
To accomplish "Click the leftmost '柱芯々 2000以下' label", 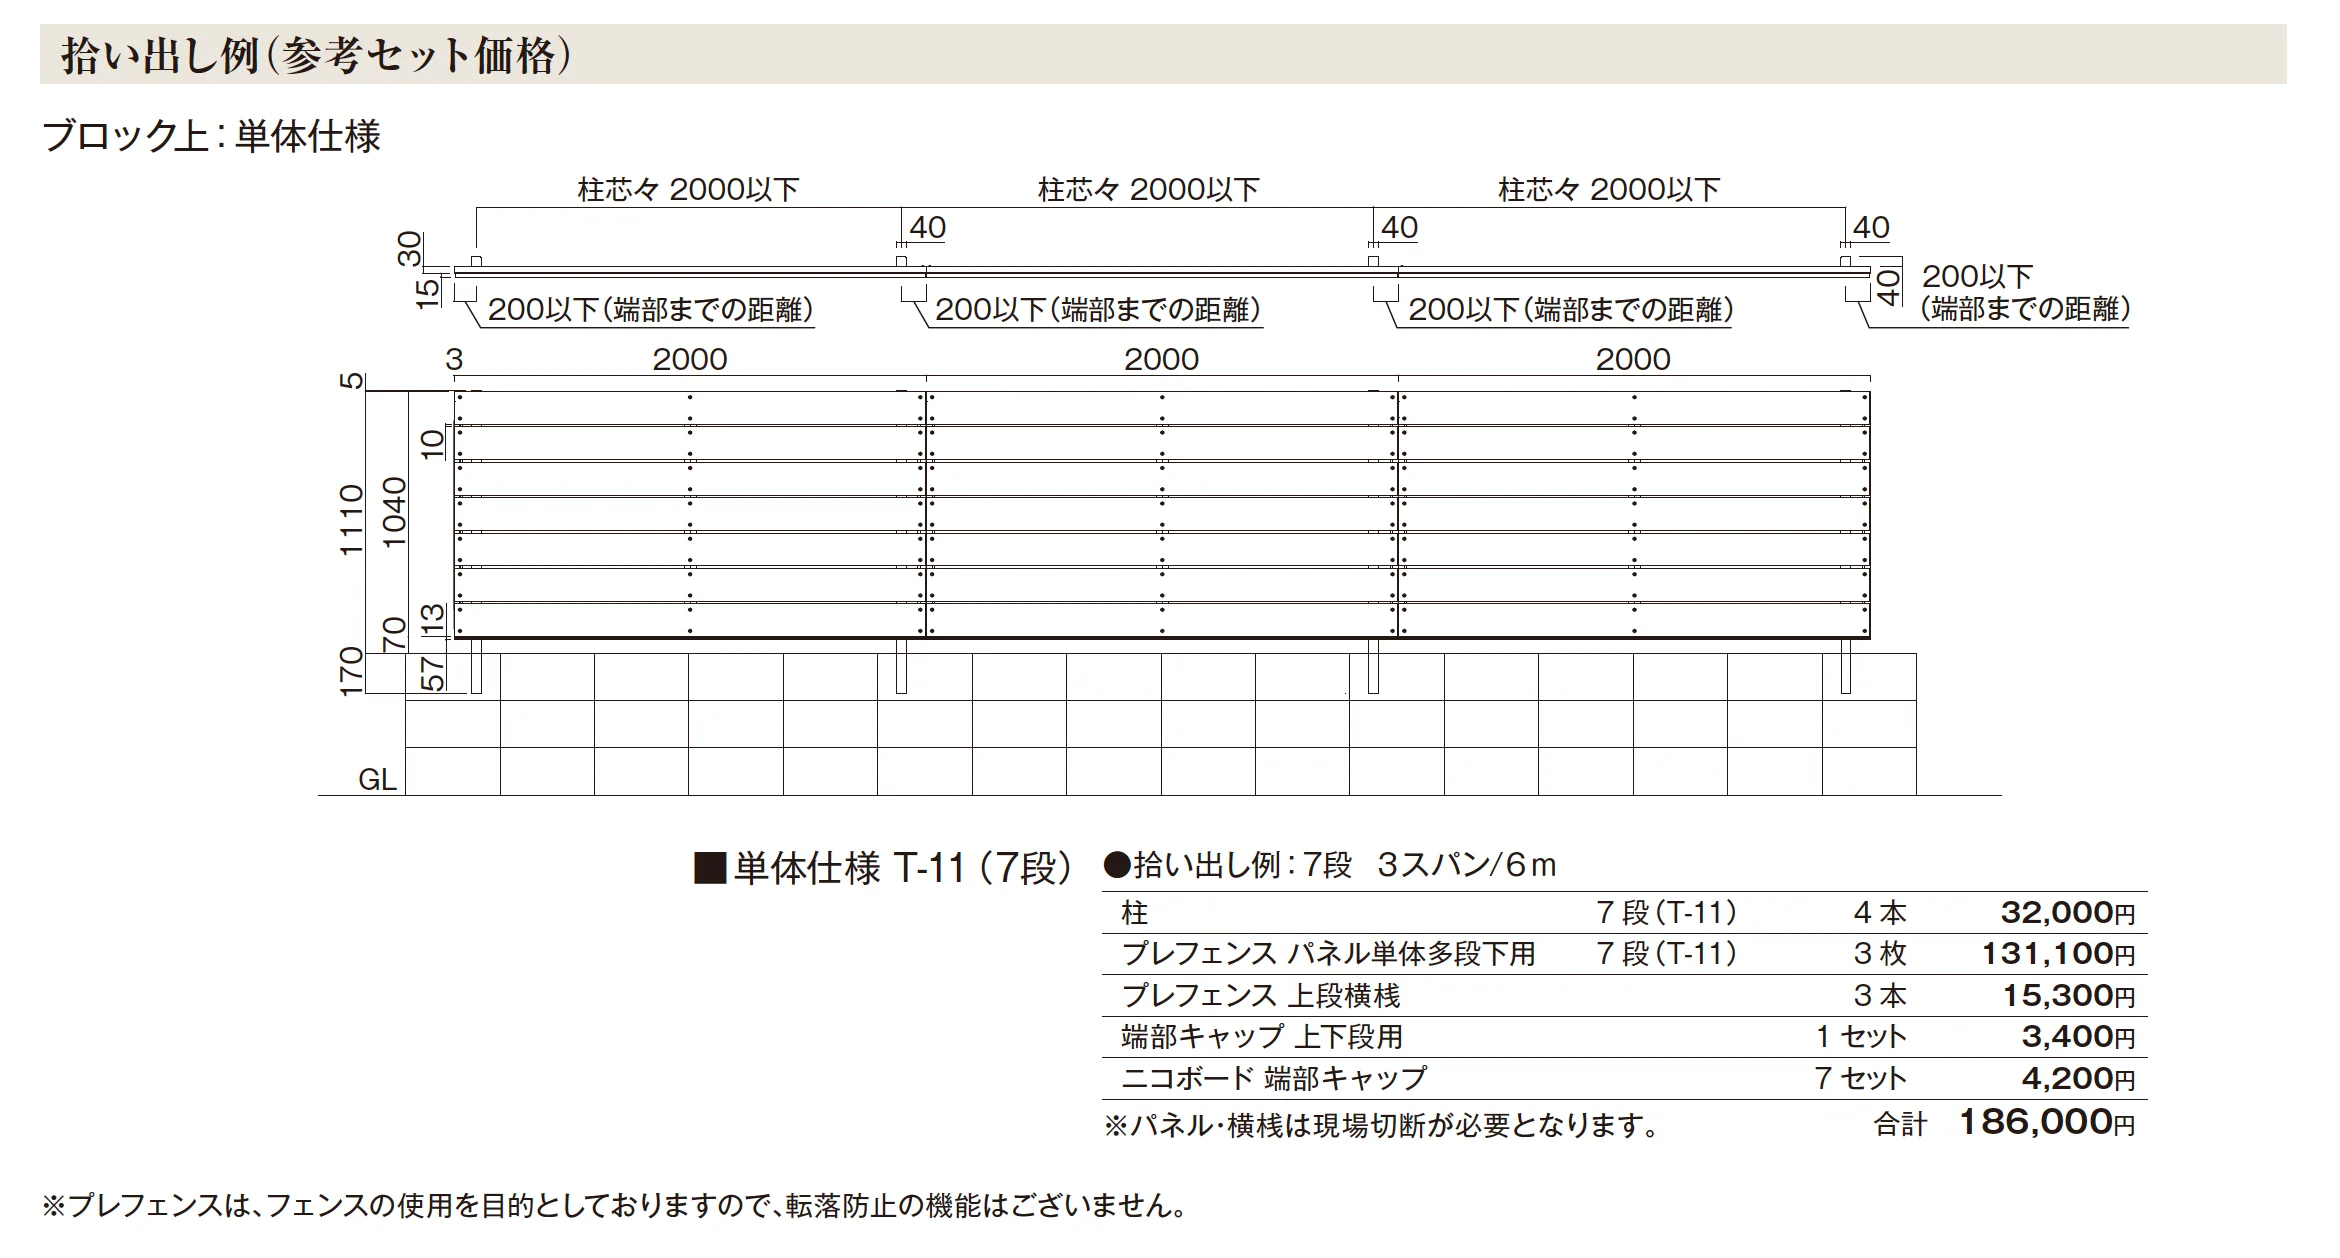I will (x=688, y=189).
